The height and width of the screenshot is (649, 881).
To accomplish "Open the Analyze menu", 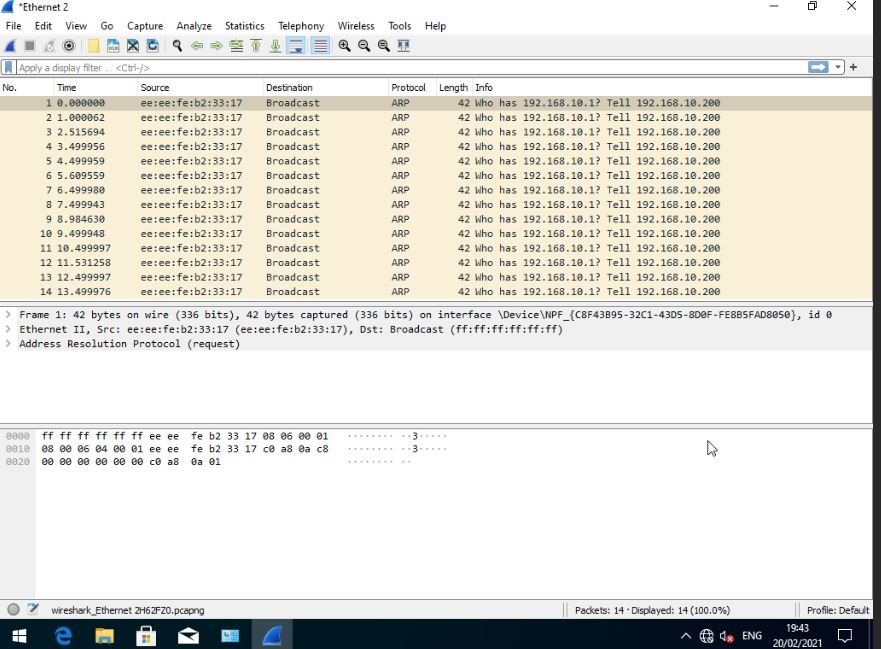I will [x=194, y=26].
